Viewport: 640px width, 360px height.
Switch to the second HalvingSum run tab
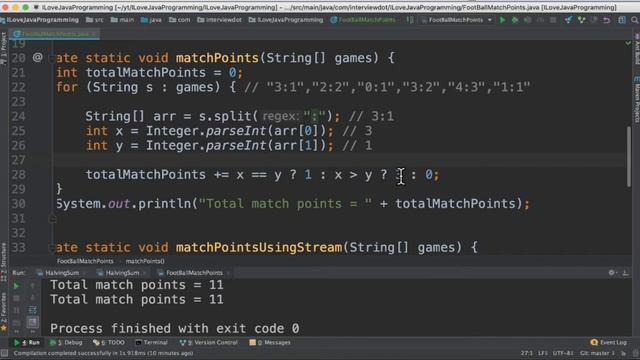coord(122,273)
